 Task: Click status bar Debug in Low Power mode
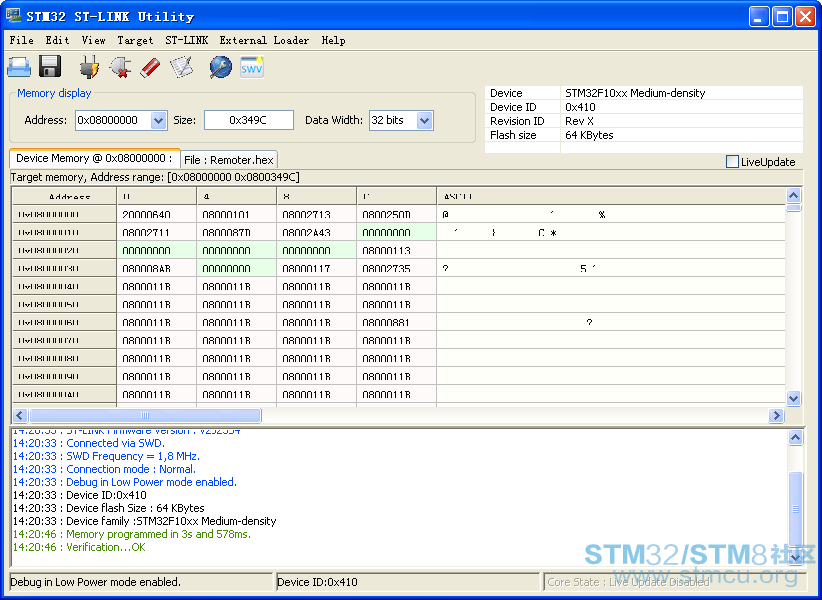pyautogui.click(x=95, y=582)
